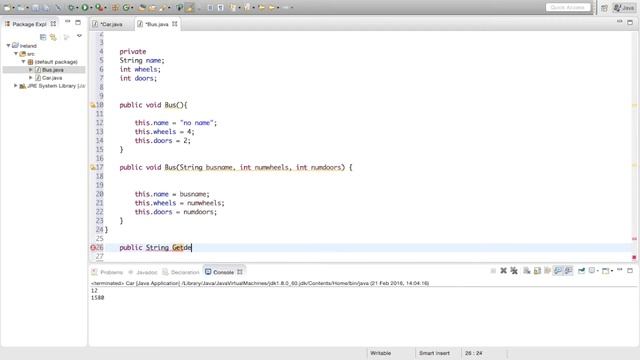Toggle Show Console on standard error change

568,271
